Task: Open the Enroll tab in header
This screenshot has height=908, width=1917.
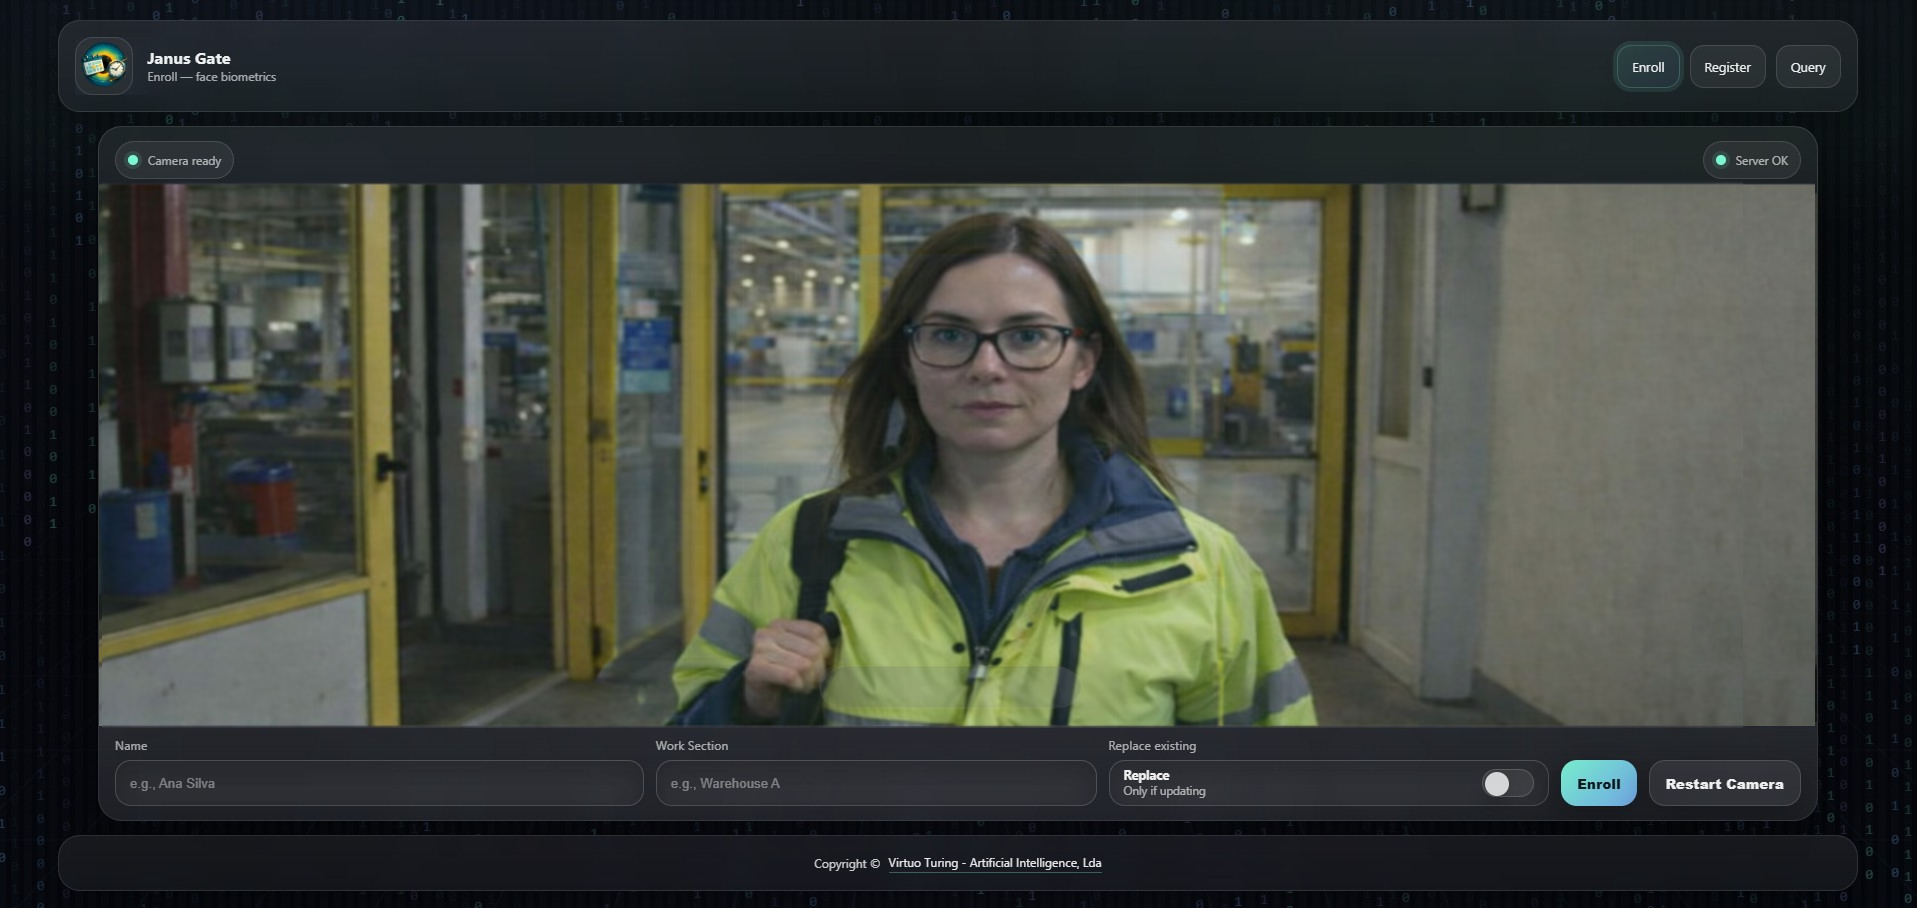Action: tap(1647, 67)
